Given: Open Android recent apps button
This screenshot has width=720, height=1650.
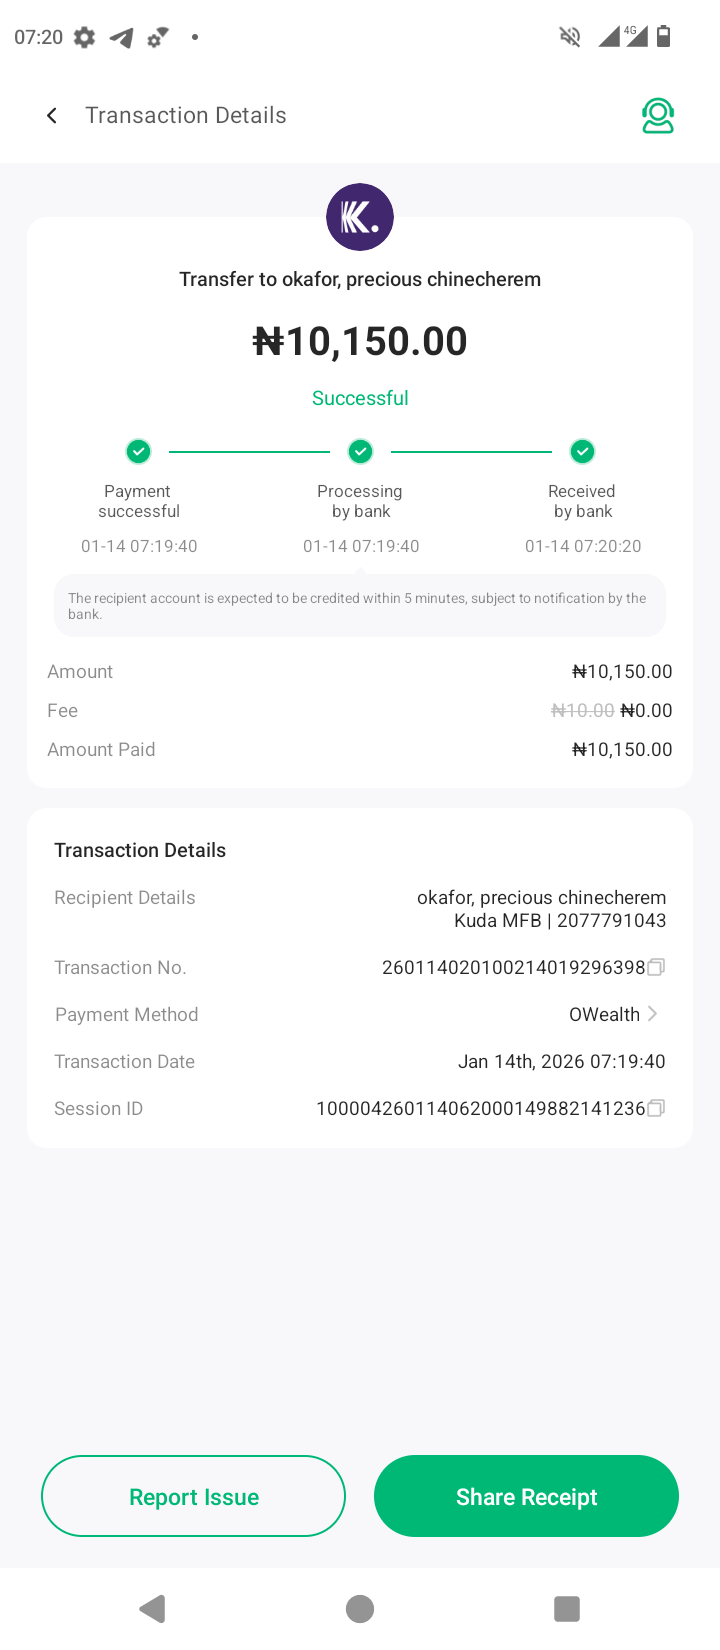Looking at the screenshot, I should 567,1608.
